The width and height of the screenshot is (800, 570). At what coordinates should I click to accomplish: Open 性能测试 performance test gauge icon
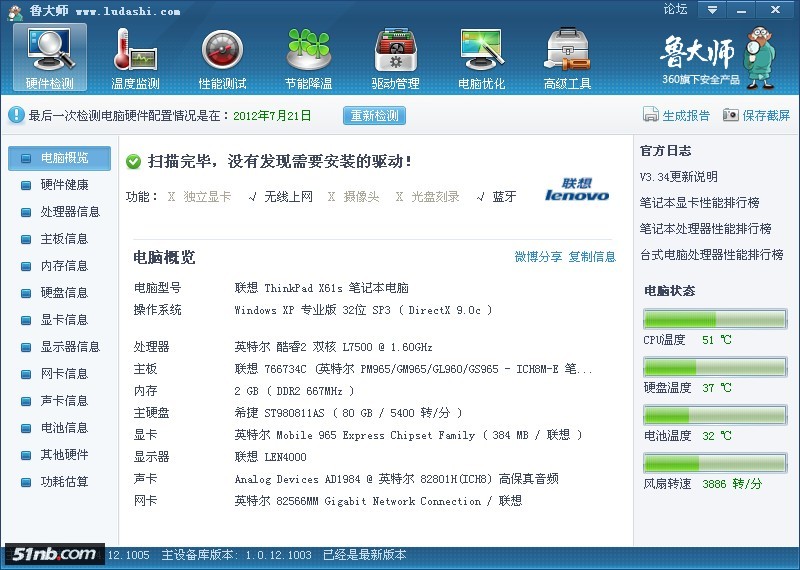pos(222,57)
